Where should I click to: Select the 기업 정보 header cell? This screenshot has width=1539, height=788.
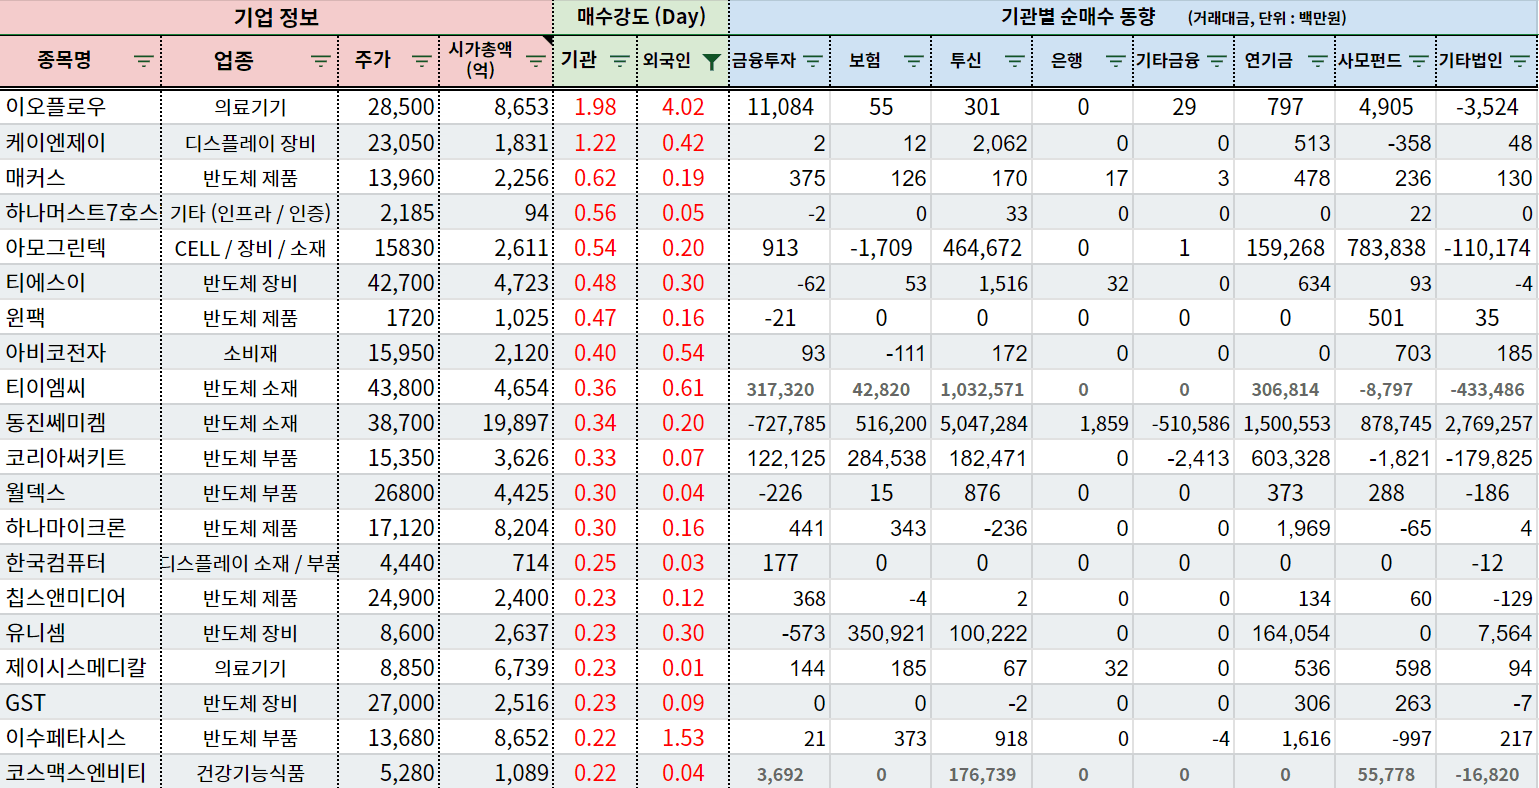[x=276, y=17]
